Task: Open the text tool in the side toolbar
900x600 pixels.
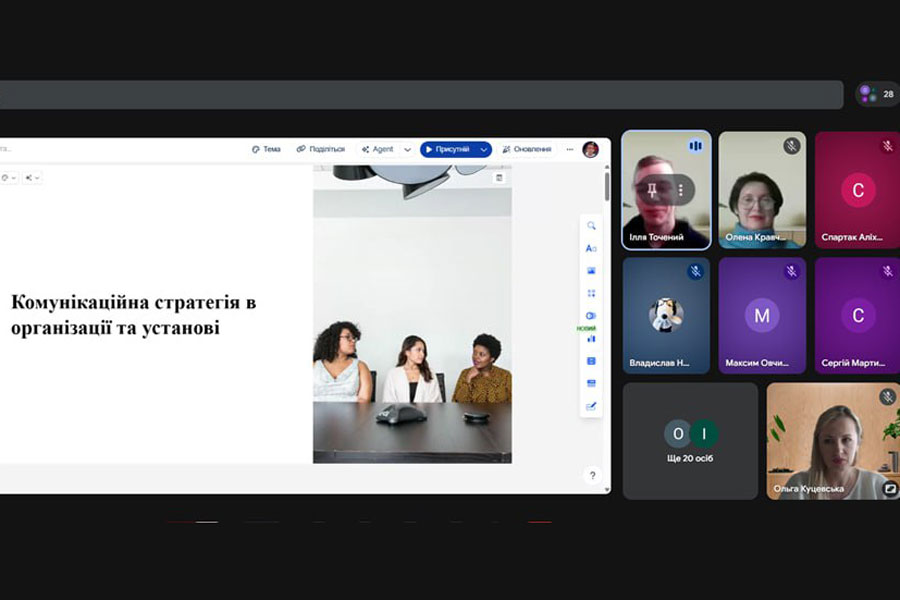Action: coord(591,248)
